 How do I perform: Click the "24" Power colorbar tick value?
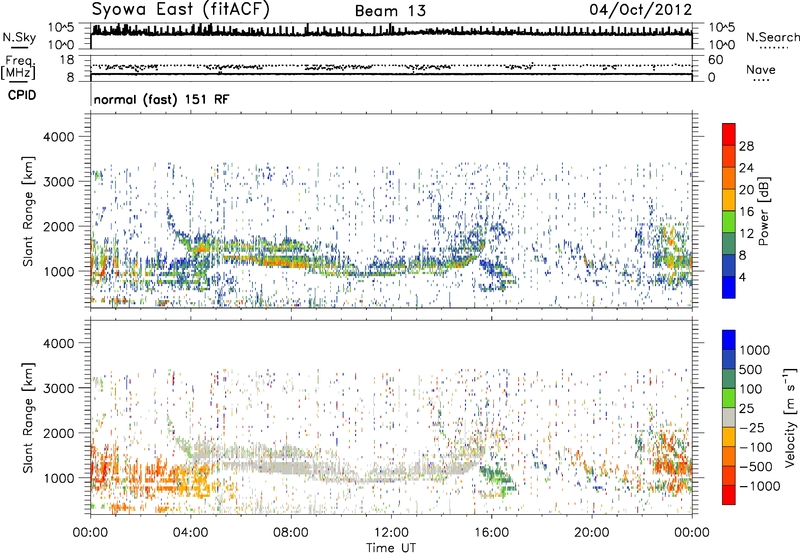(x=746, y=168)
